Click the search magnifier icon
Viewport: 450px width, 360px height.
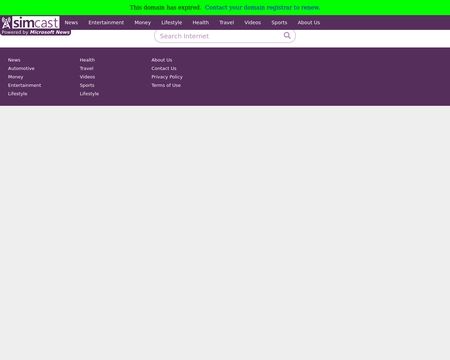[x=287, y=36]
